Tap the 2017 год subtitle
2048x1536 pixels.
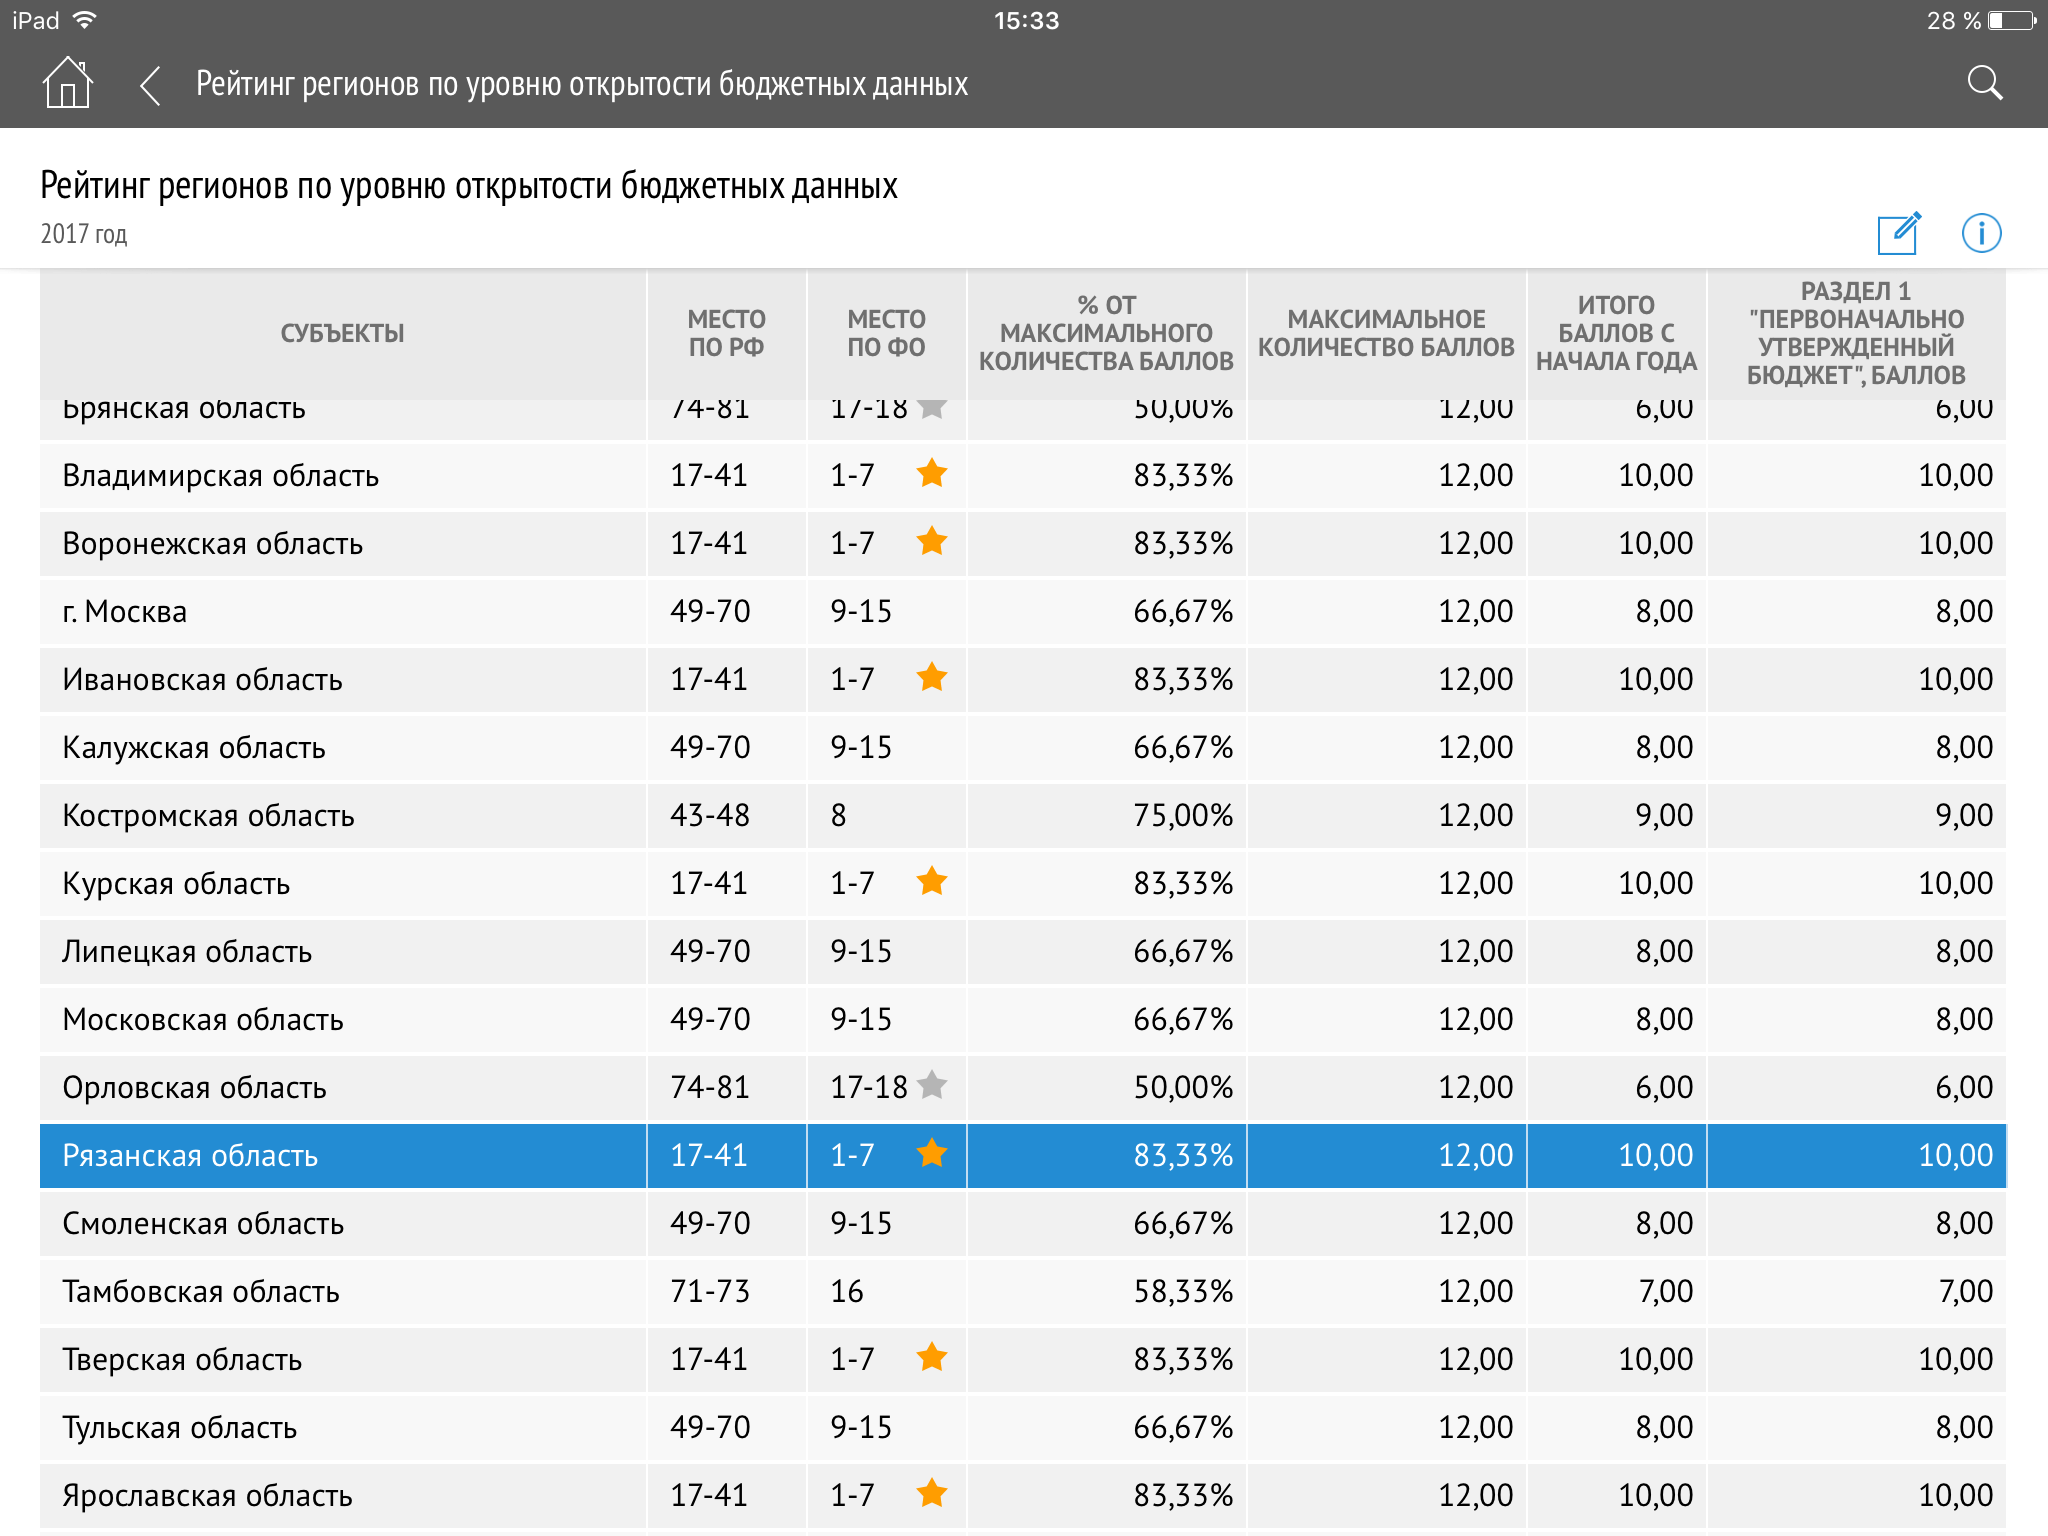[x=84, y=234]
